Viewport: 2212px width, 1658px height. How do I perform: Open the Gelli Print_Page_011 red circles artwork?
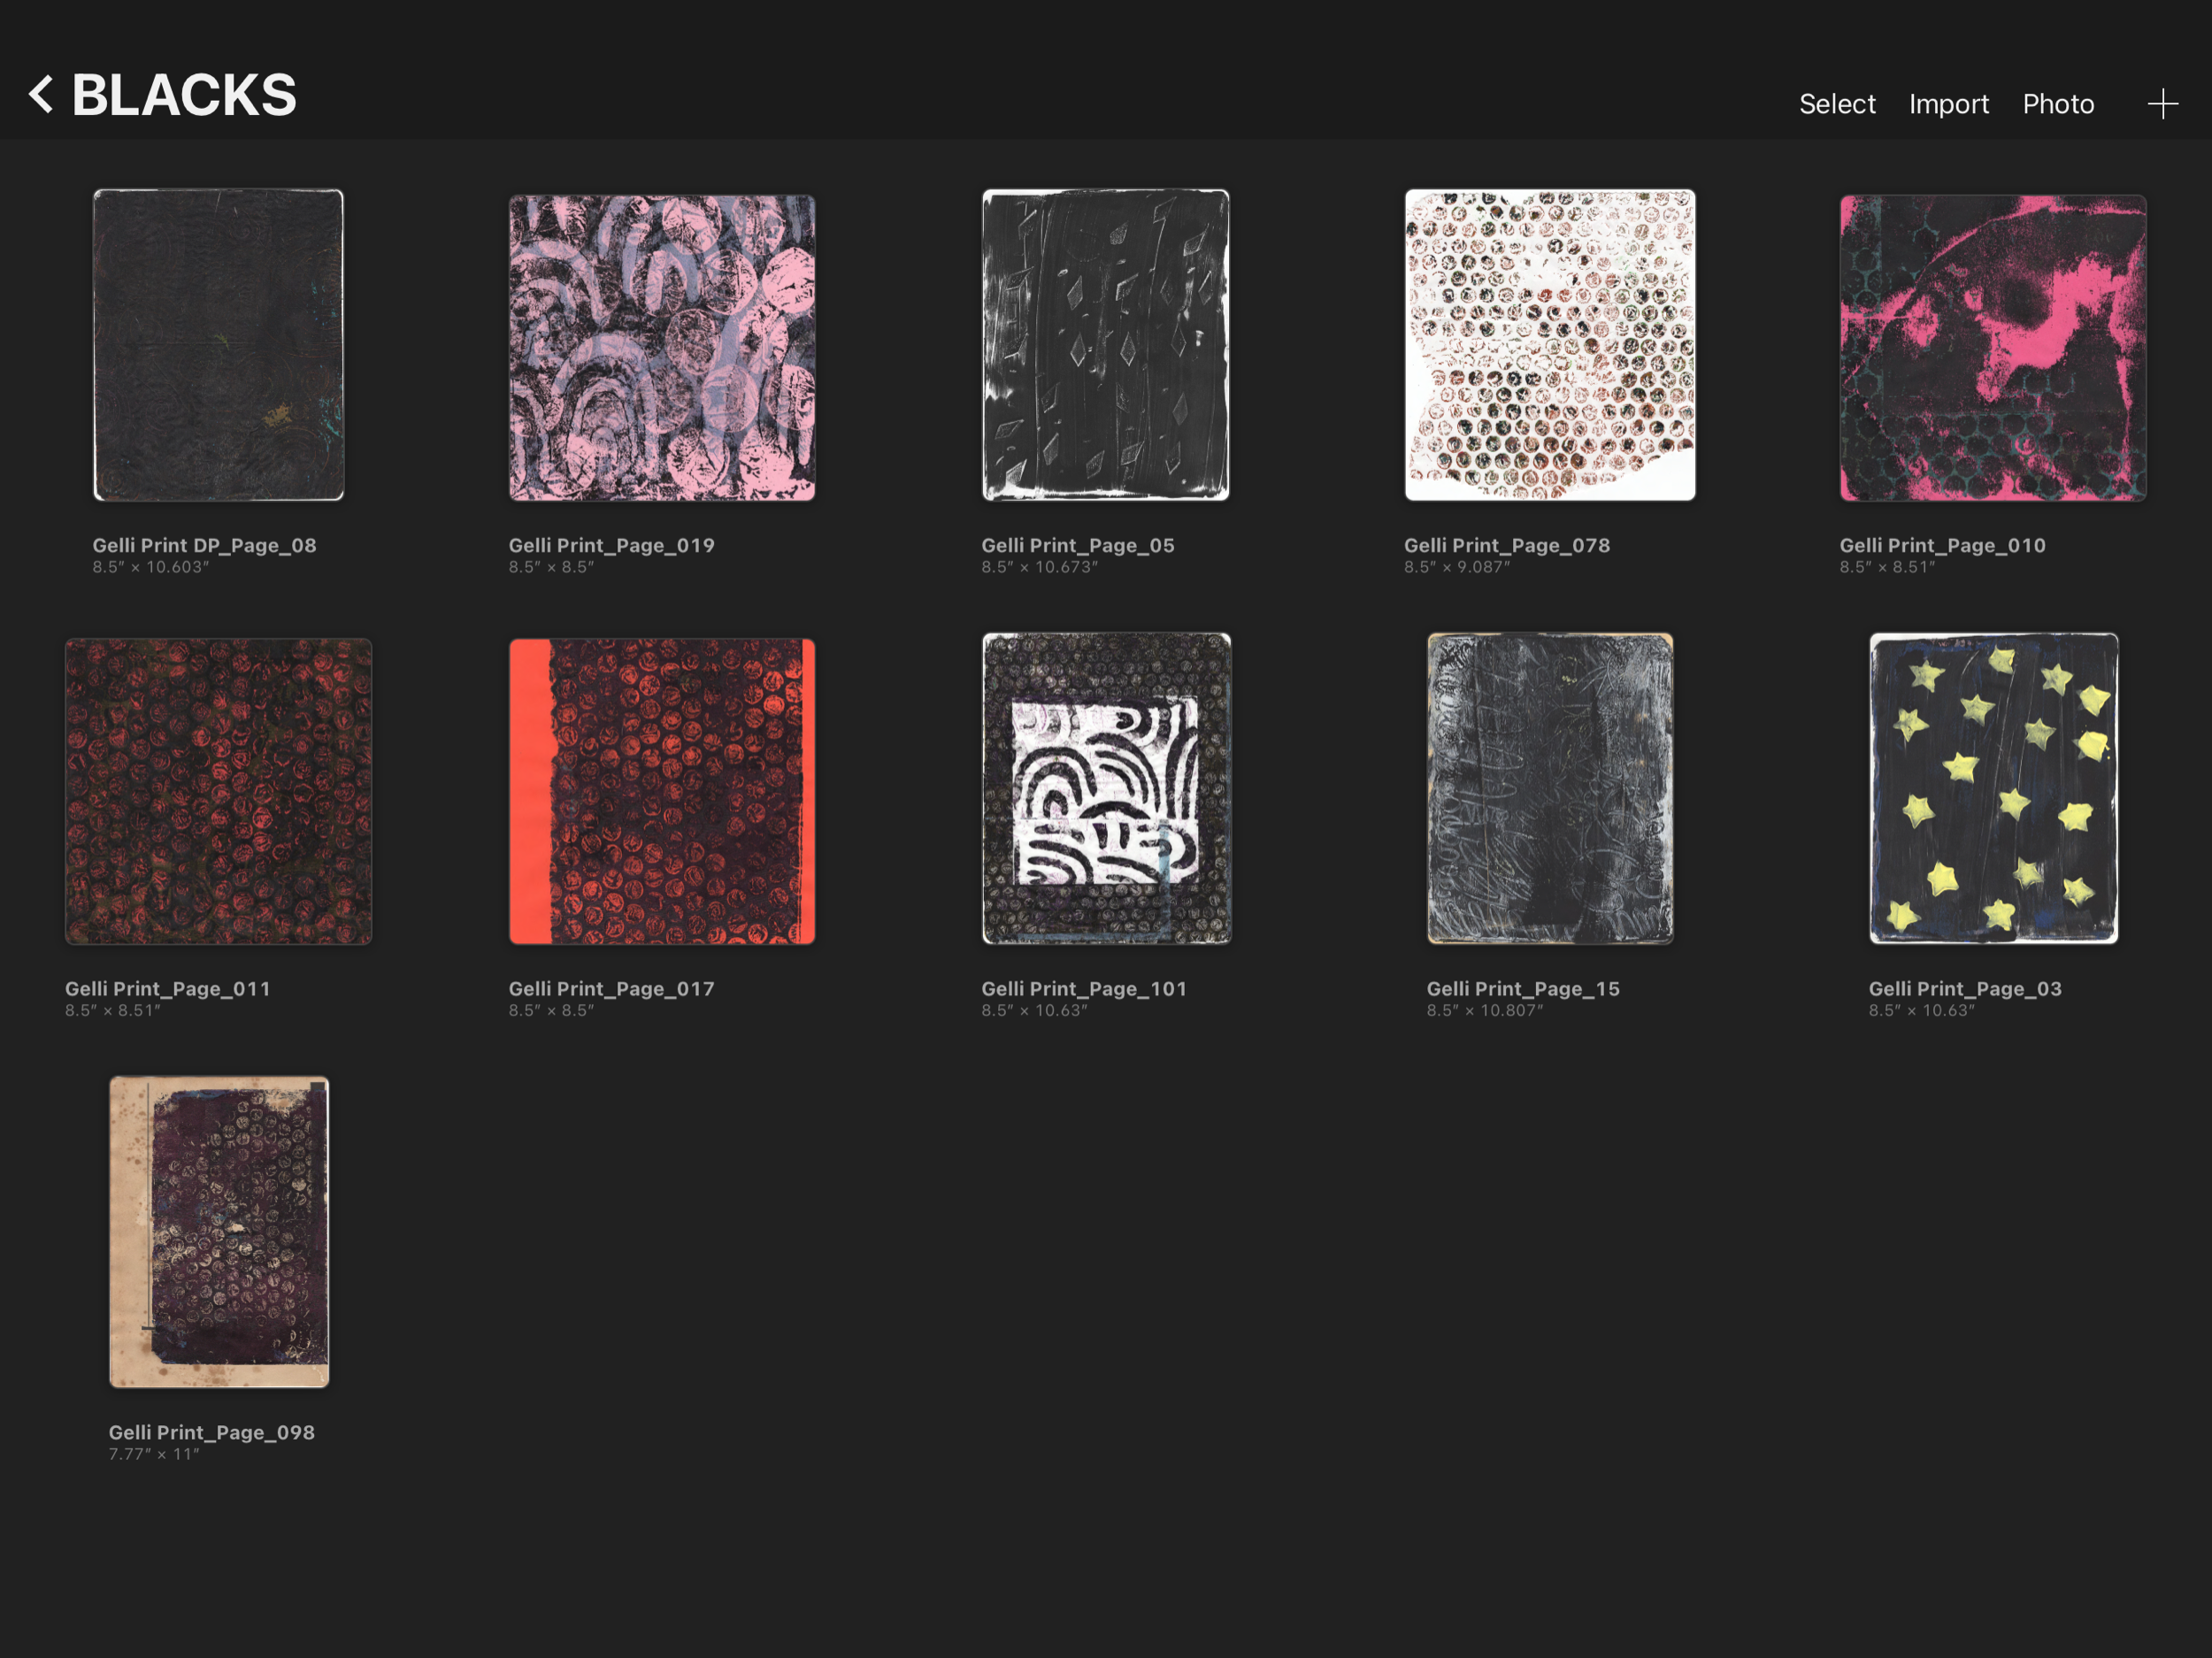coord(218,791)
